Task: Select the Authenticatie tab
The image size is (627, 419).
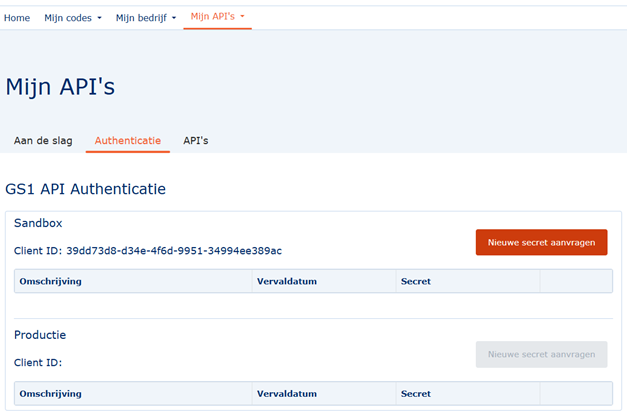Action: point(127,141)
